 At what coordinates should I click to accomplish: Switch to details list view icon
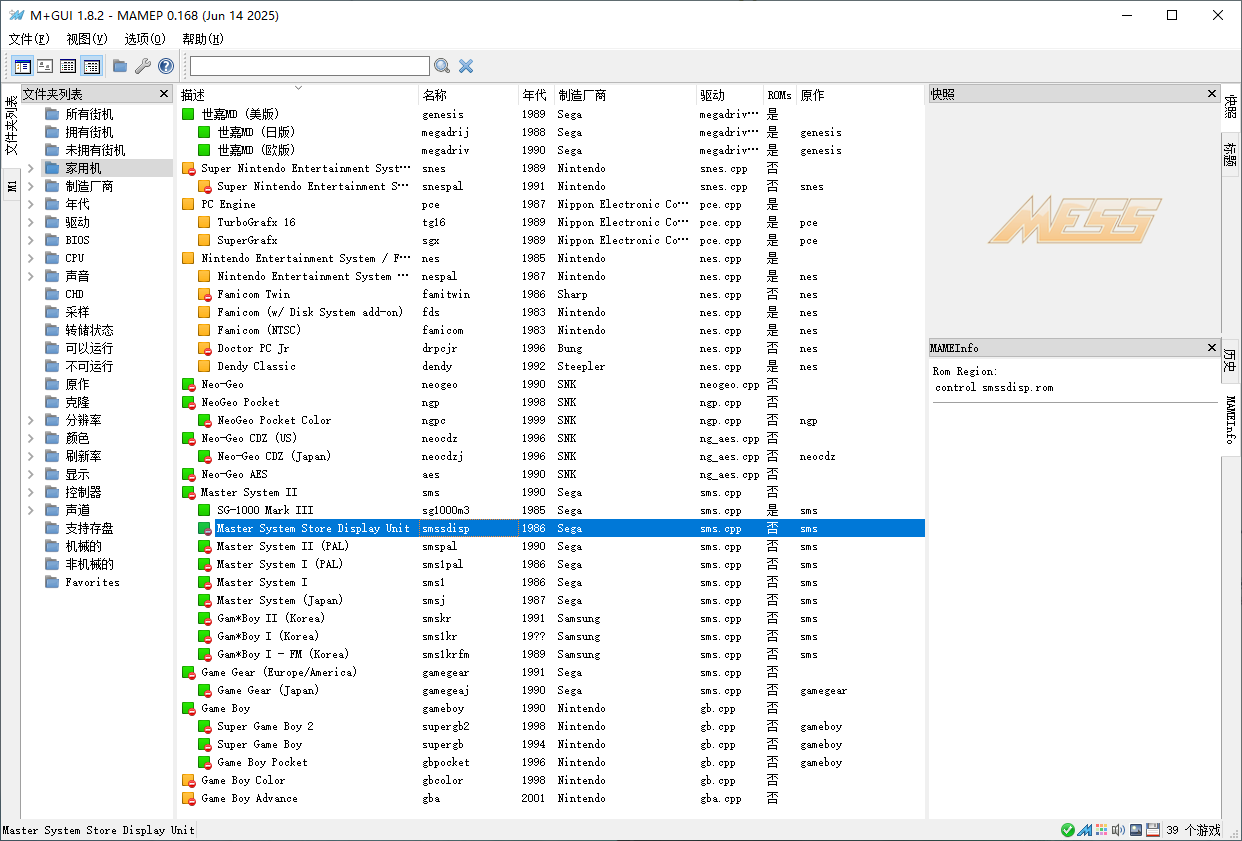tap(68, 66)
